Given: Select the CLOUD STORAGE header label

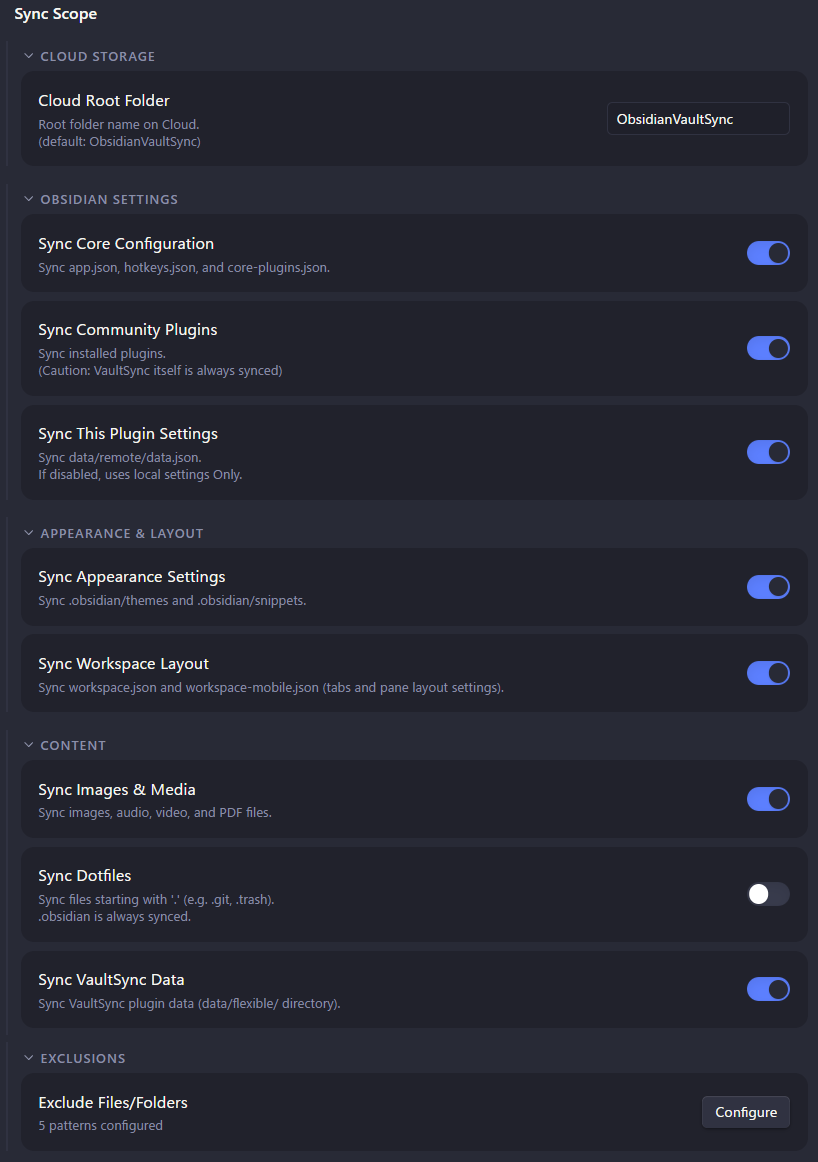Looking at the screenshot, I should (97, 56).
